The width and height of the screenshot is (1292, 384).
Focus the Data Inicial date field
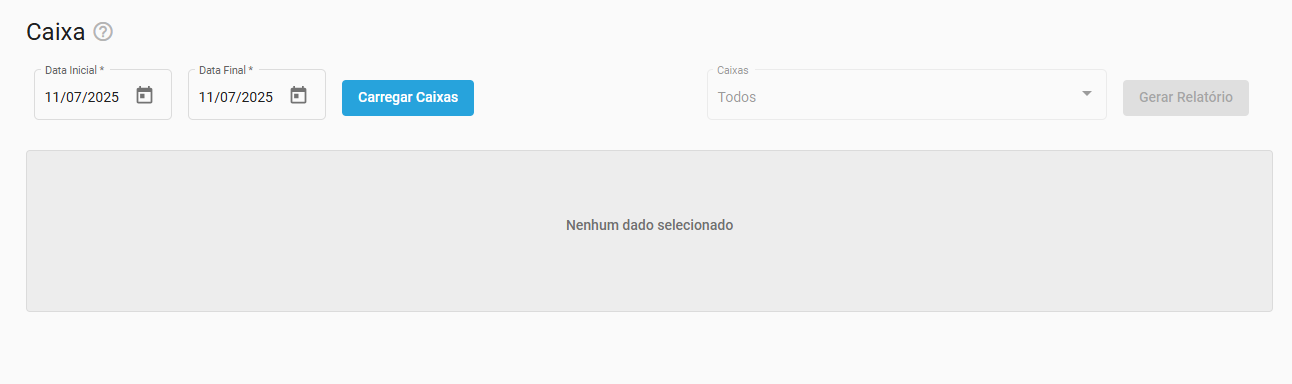(103, 95)
